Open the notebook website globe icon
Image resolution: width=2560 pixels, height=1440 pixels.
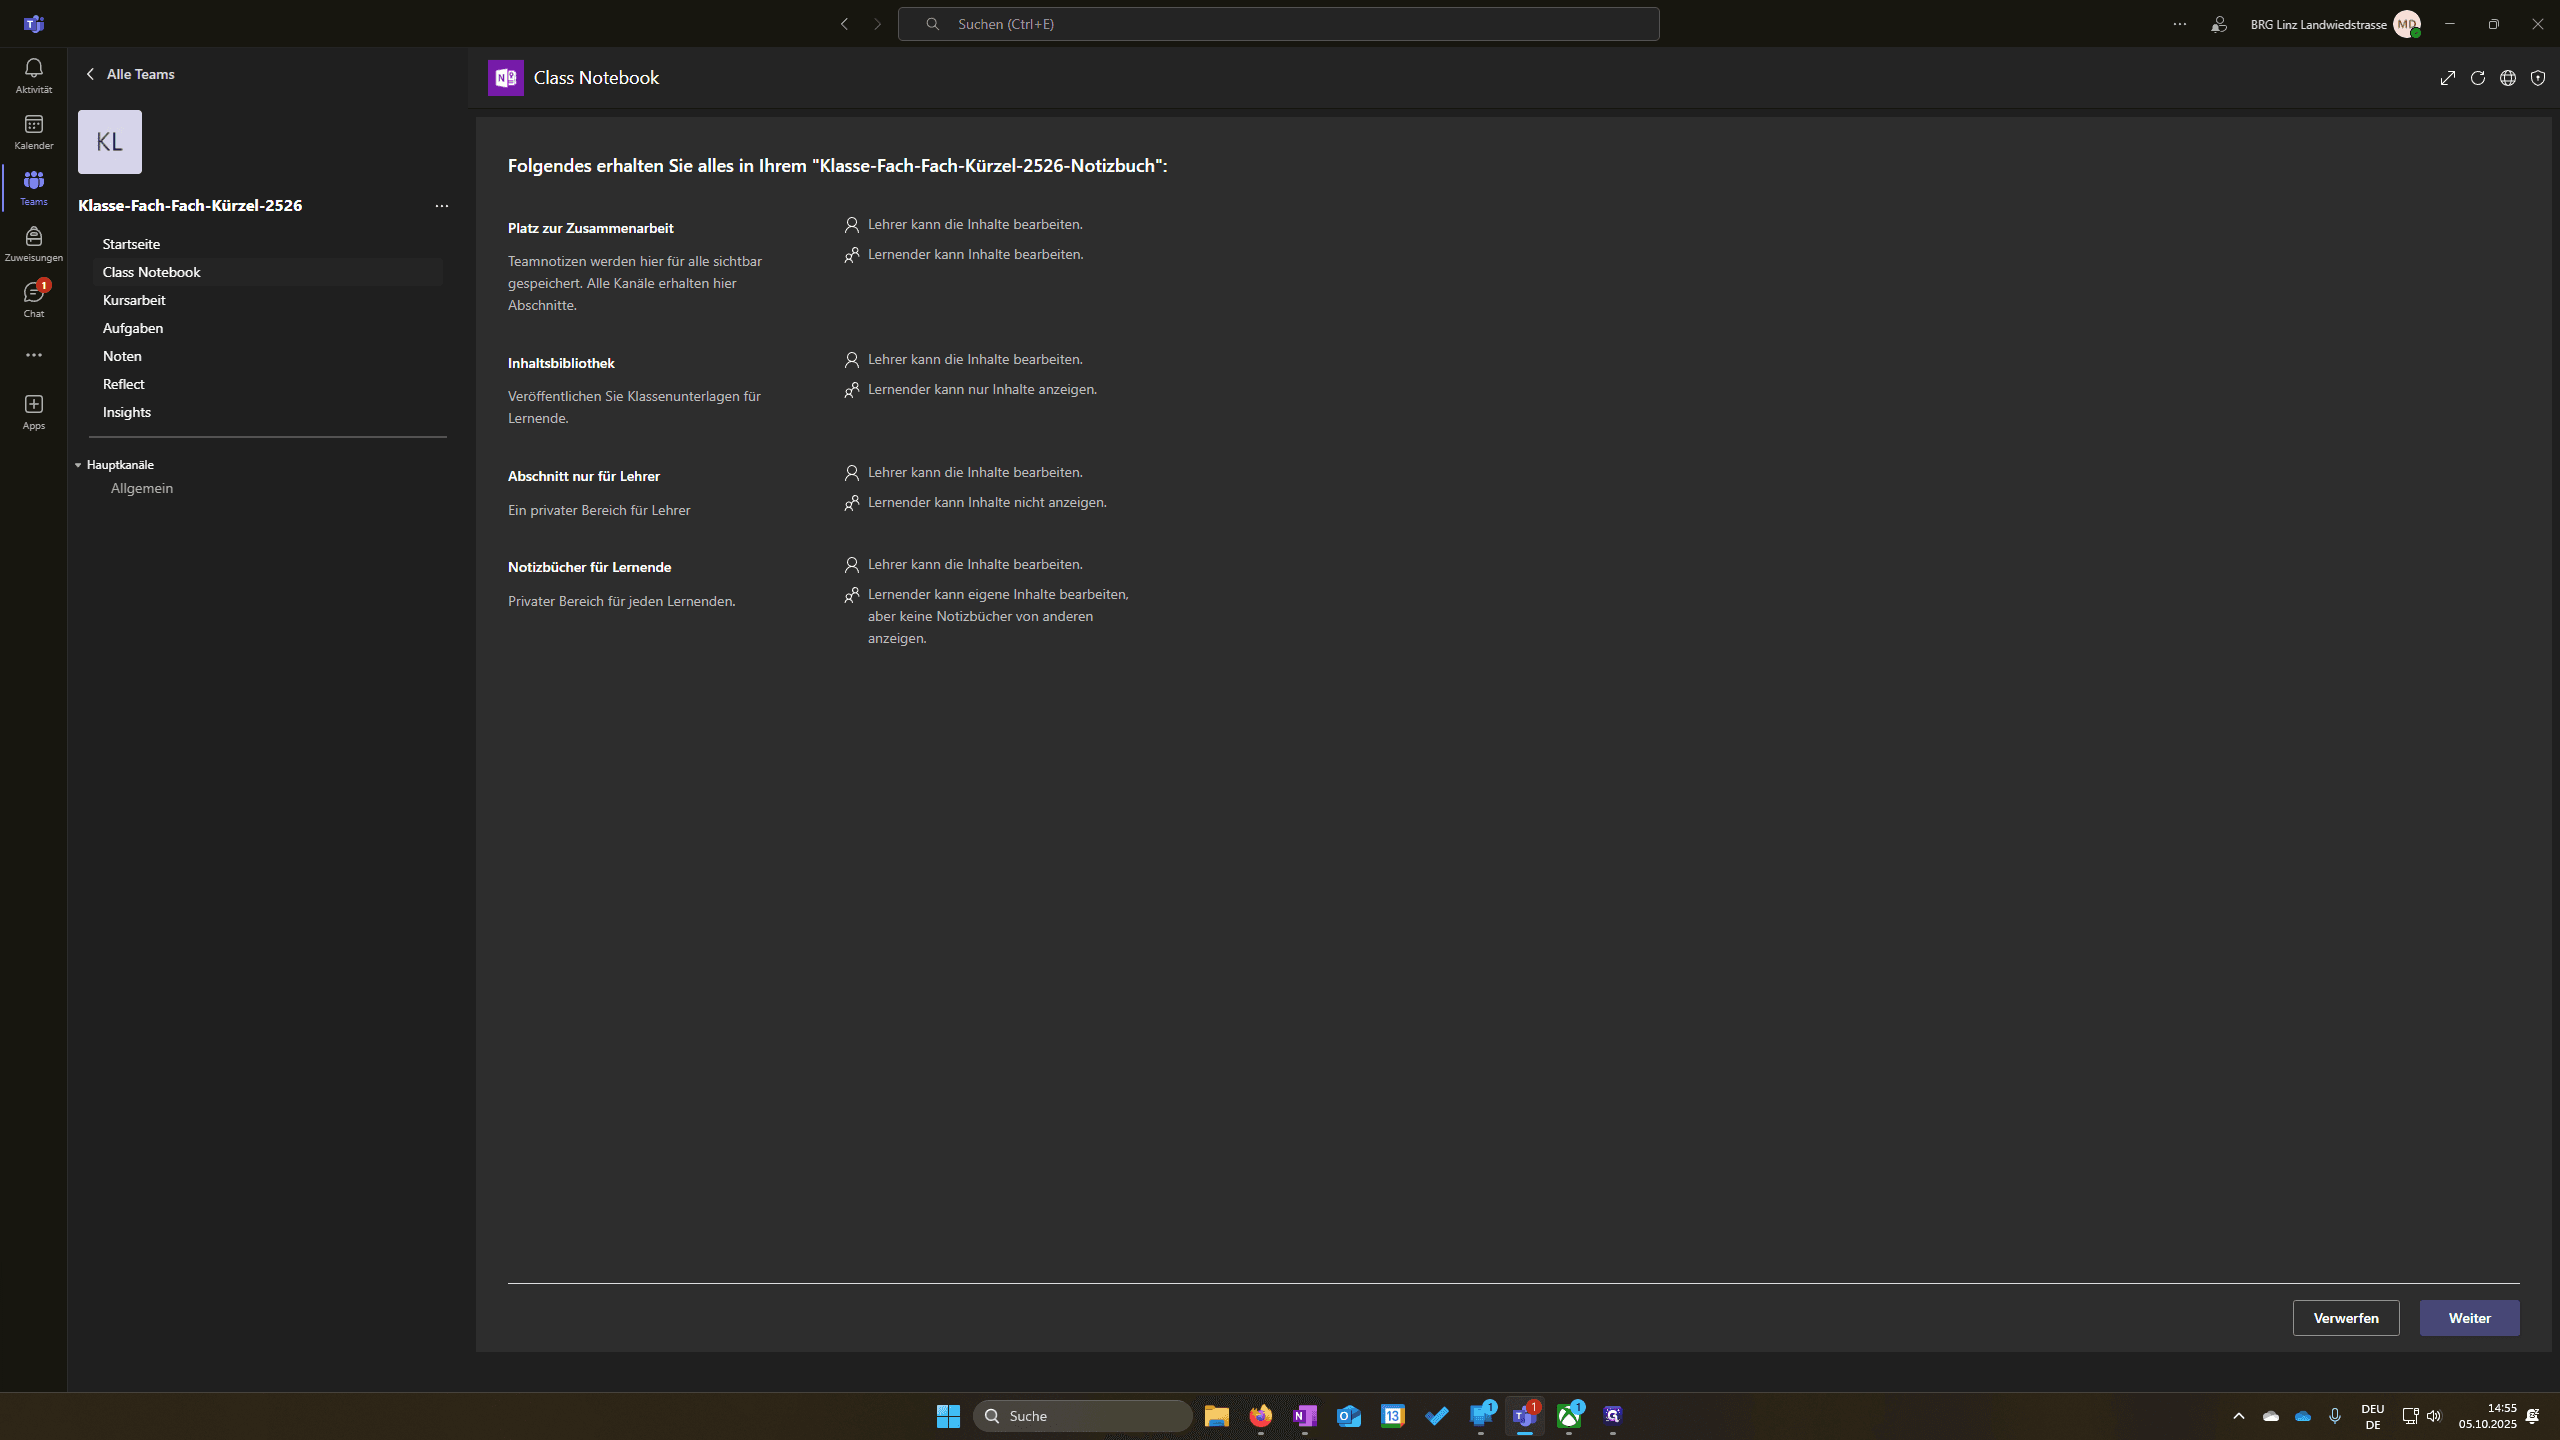(2507, 78)
